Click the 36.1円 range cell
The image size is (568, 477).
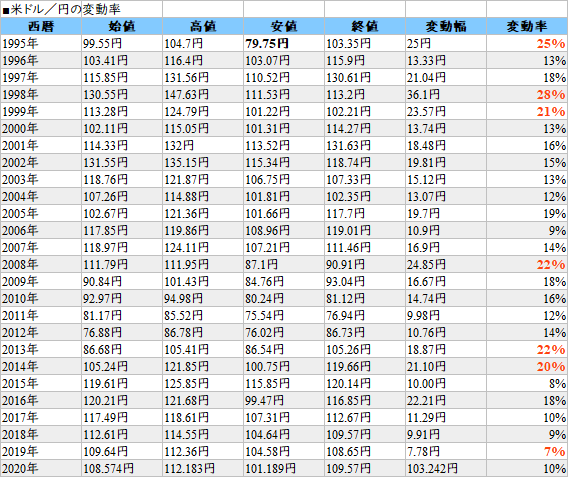point(423,95)
